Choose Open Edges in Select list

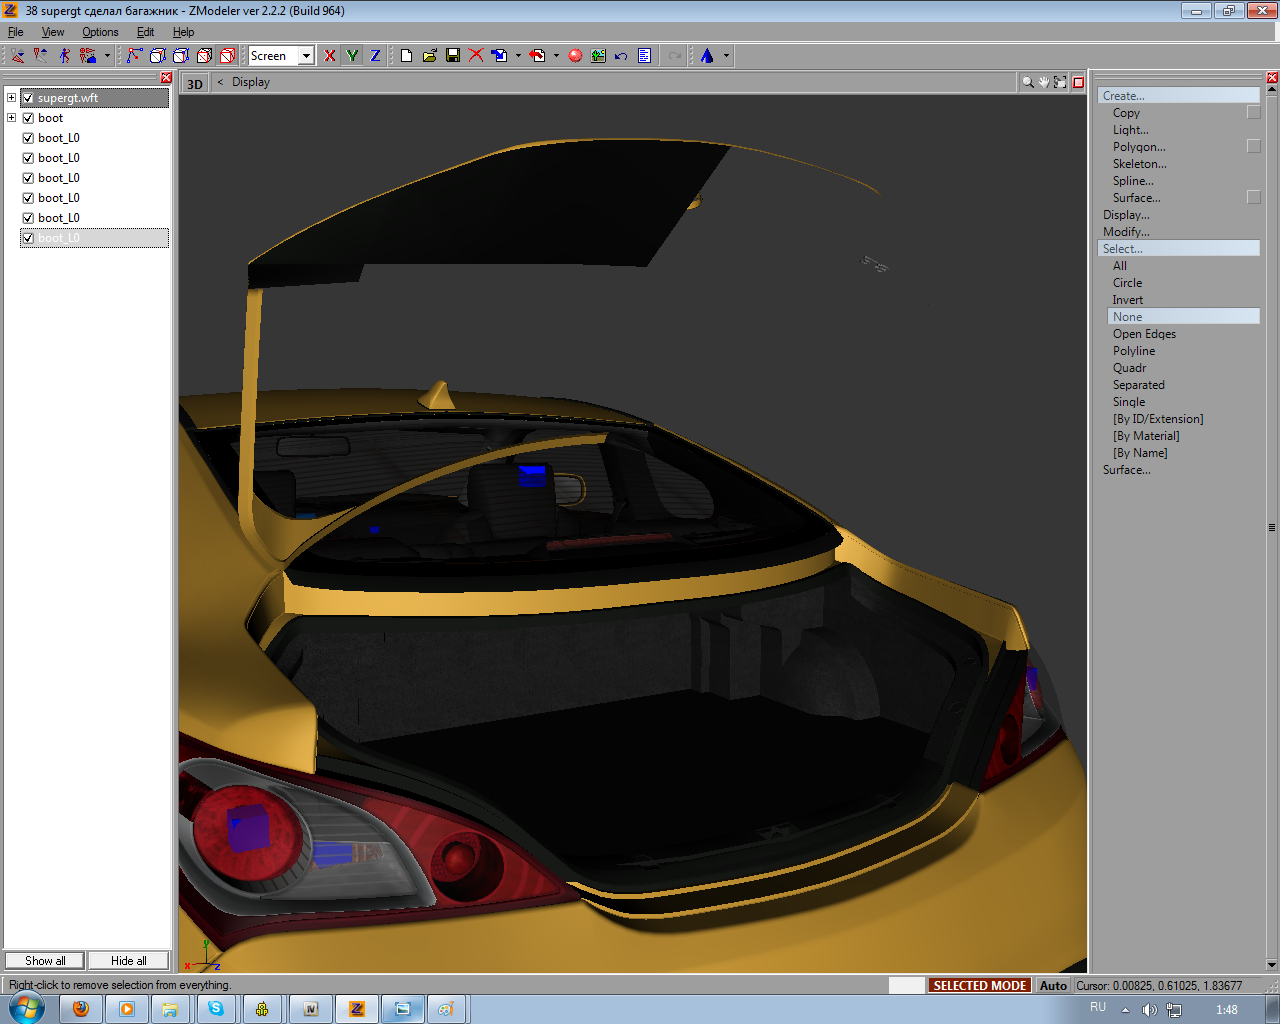pos(1144,334)
